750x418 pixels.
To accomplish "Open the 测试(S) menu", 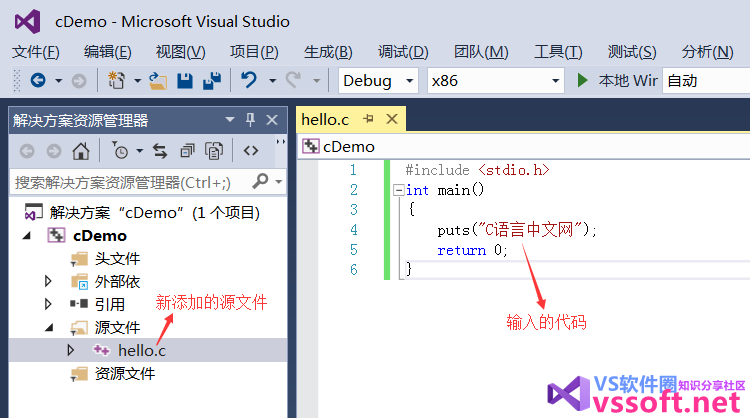I will click(x=632, y=52).
